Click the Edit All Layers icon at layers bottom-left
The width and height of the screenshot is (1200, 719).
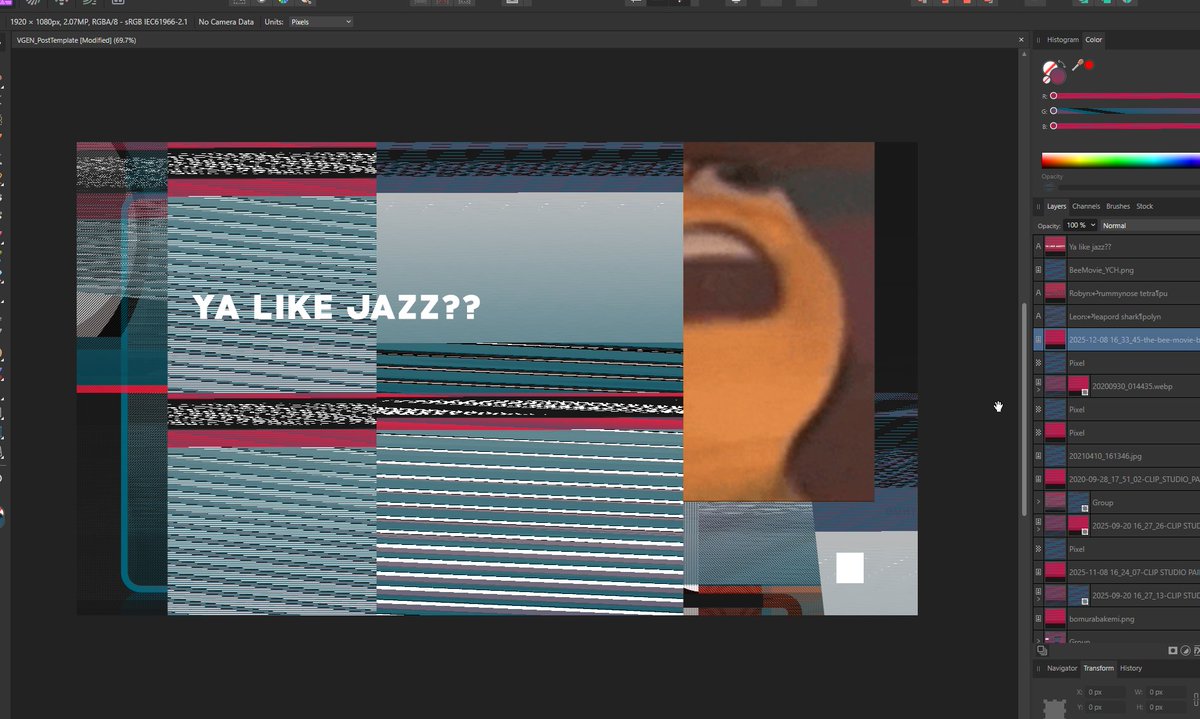point(1041,650)
